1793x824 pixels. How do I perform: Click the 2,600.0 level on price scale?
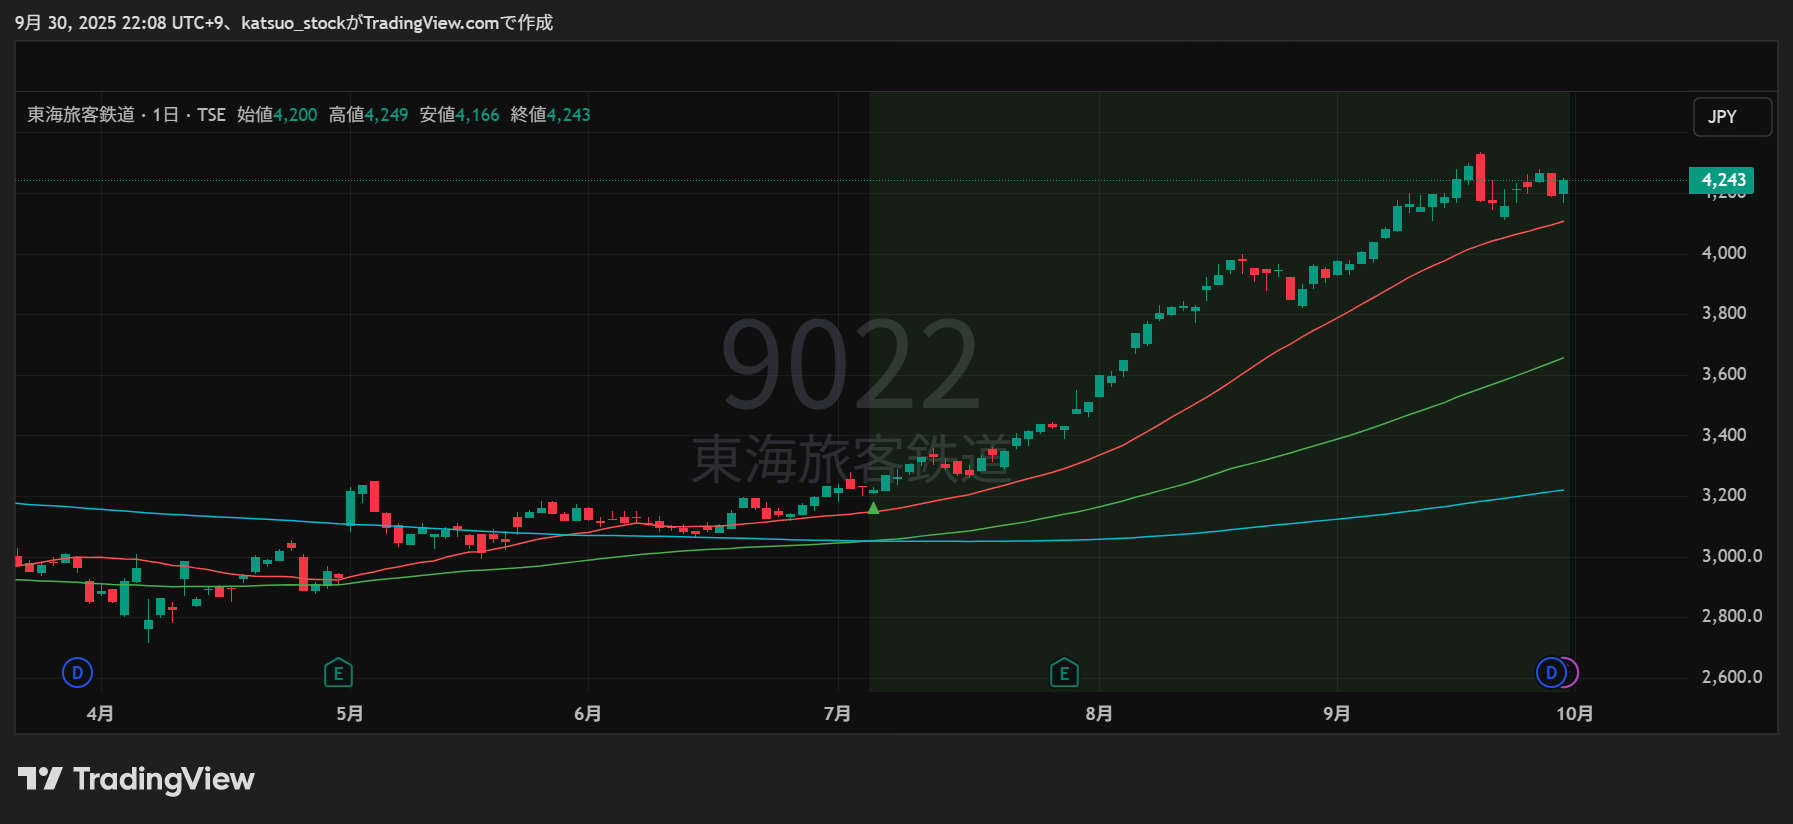(x=1731, y=677)
